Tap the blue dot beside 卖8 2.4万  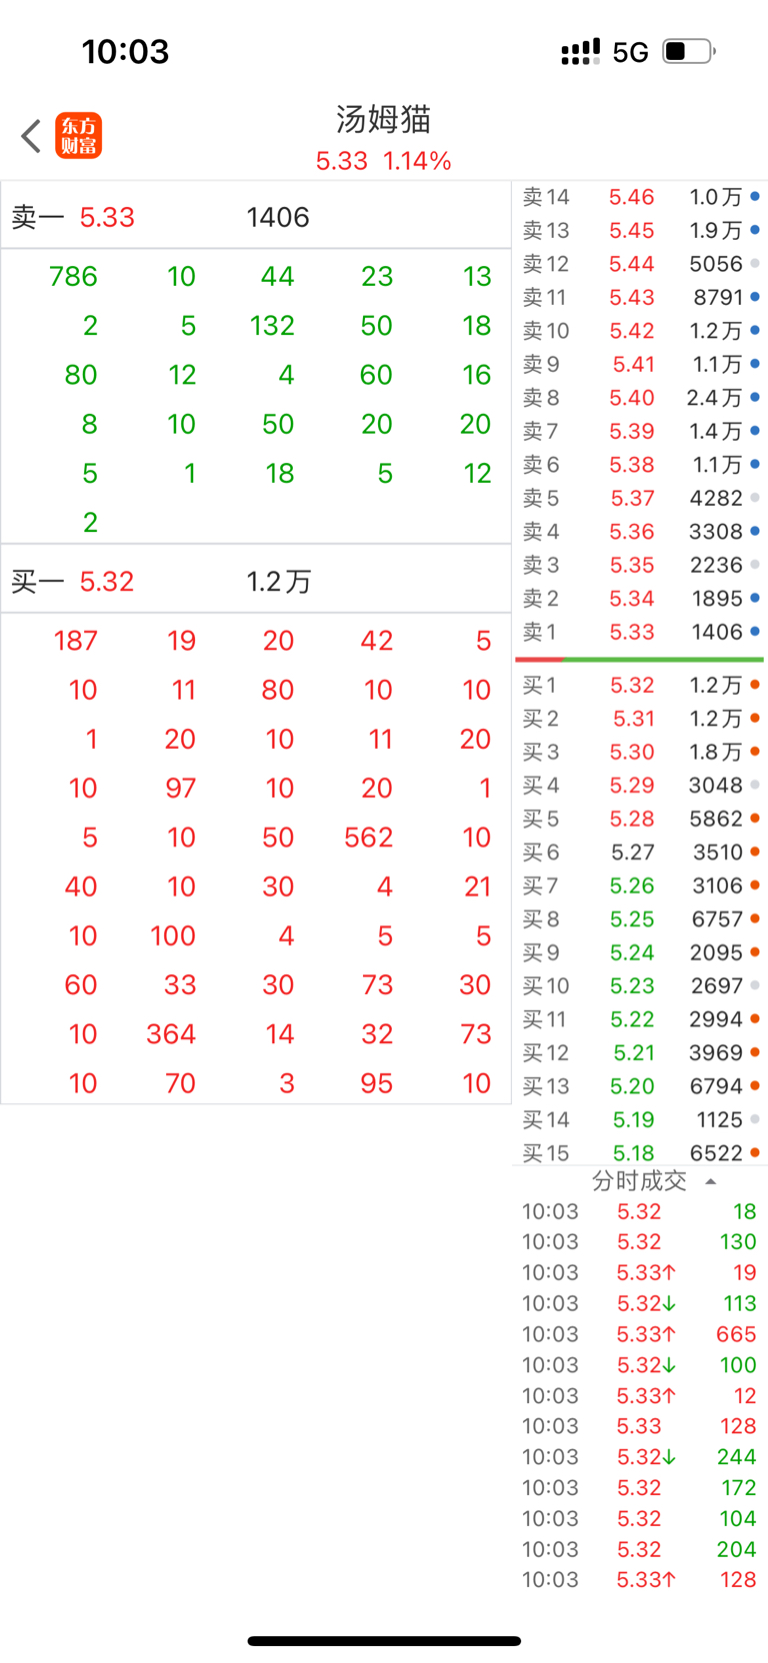point(755,397)
